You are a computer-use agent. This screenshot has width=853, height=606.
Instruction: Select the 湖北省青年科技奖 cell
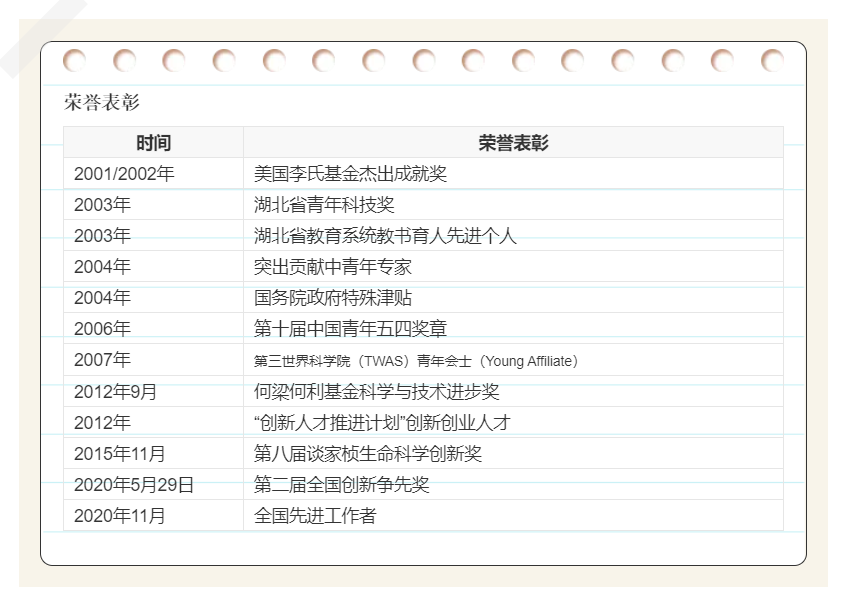coord(324,205)
